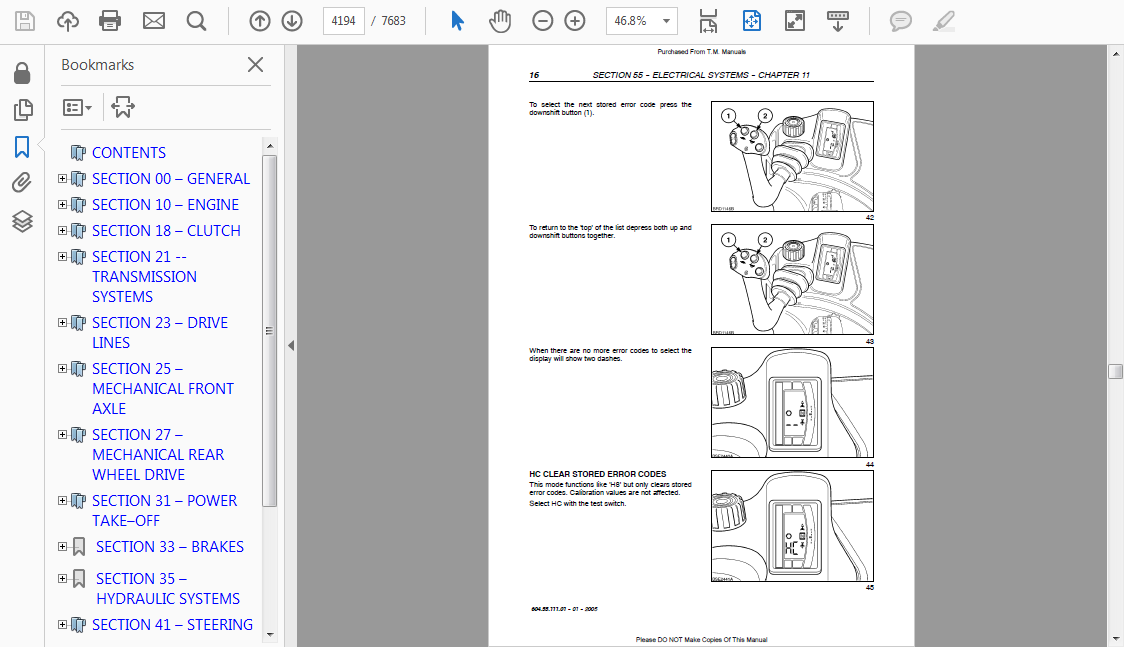Go to previous page arrow icon
1124x647 pixels.
(x=259, y=21)
